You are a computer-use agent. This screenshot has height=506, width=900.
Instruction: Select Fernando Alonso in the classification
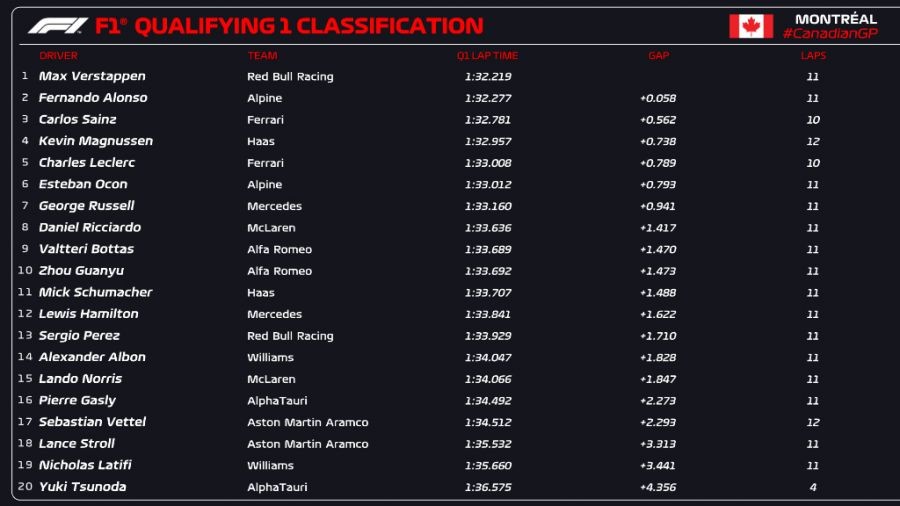93,98
